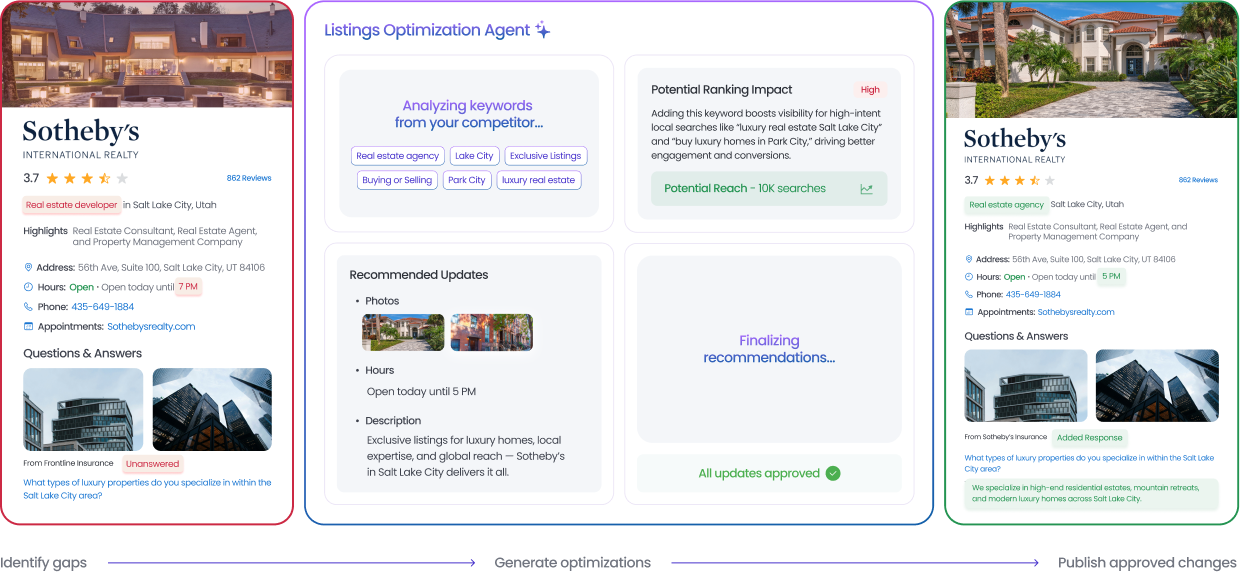Click the Phone icon in left listing card
Viewport: 1240px width, 572px height.
[x=28, y=307]
